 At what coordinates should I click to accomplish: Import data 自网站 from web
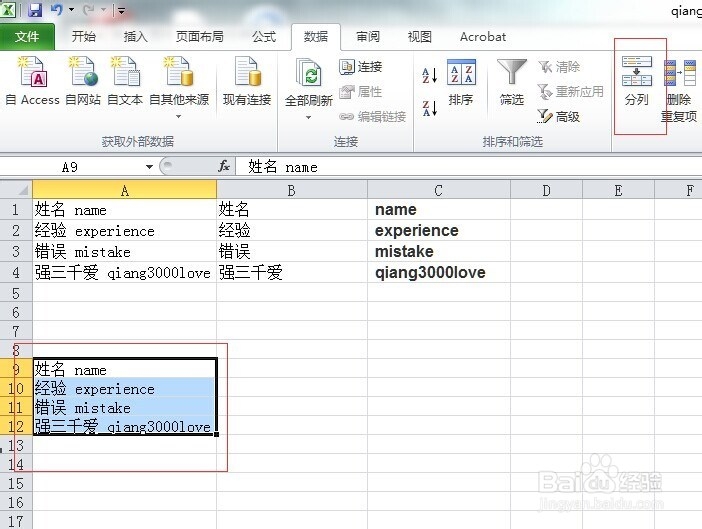click(83, 81)
